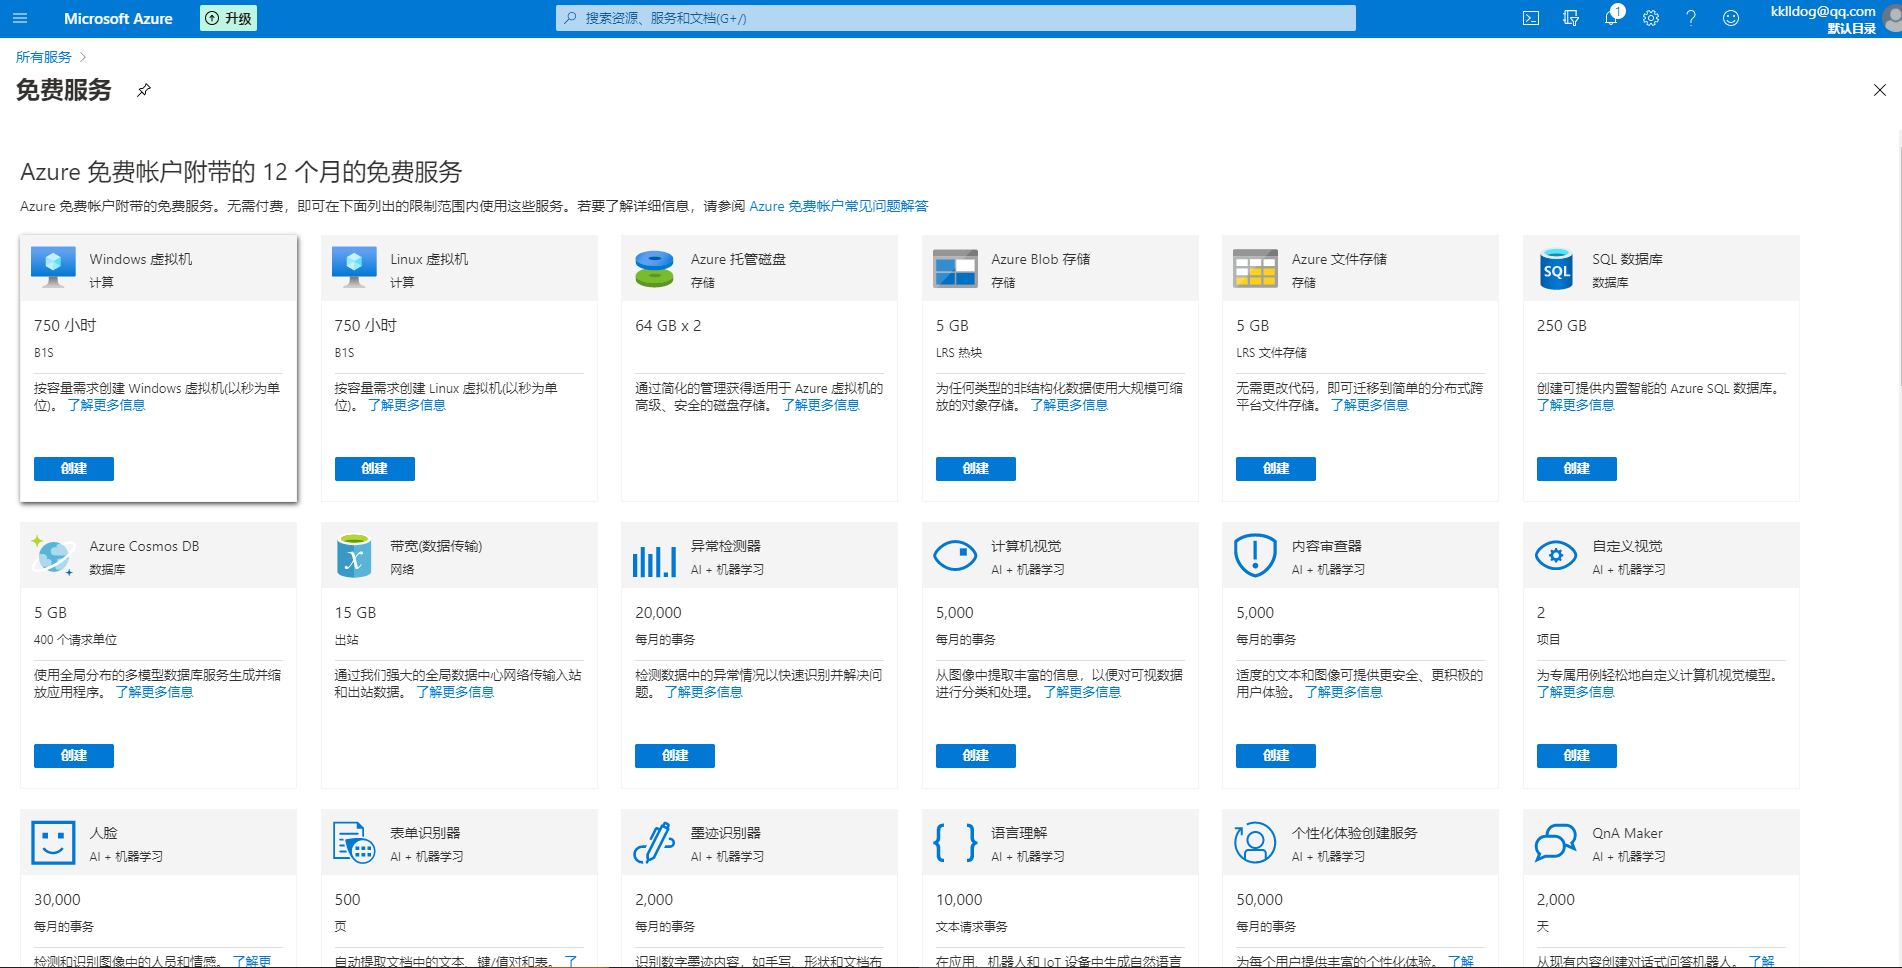Create a Linux 虚拟机
The image size is (1902, 968).
coord(374,469)
